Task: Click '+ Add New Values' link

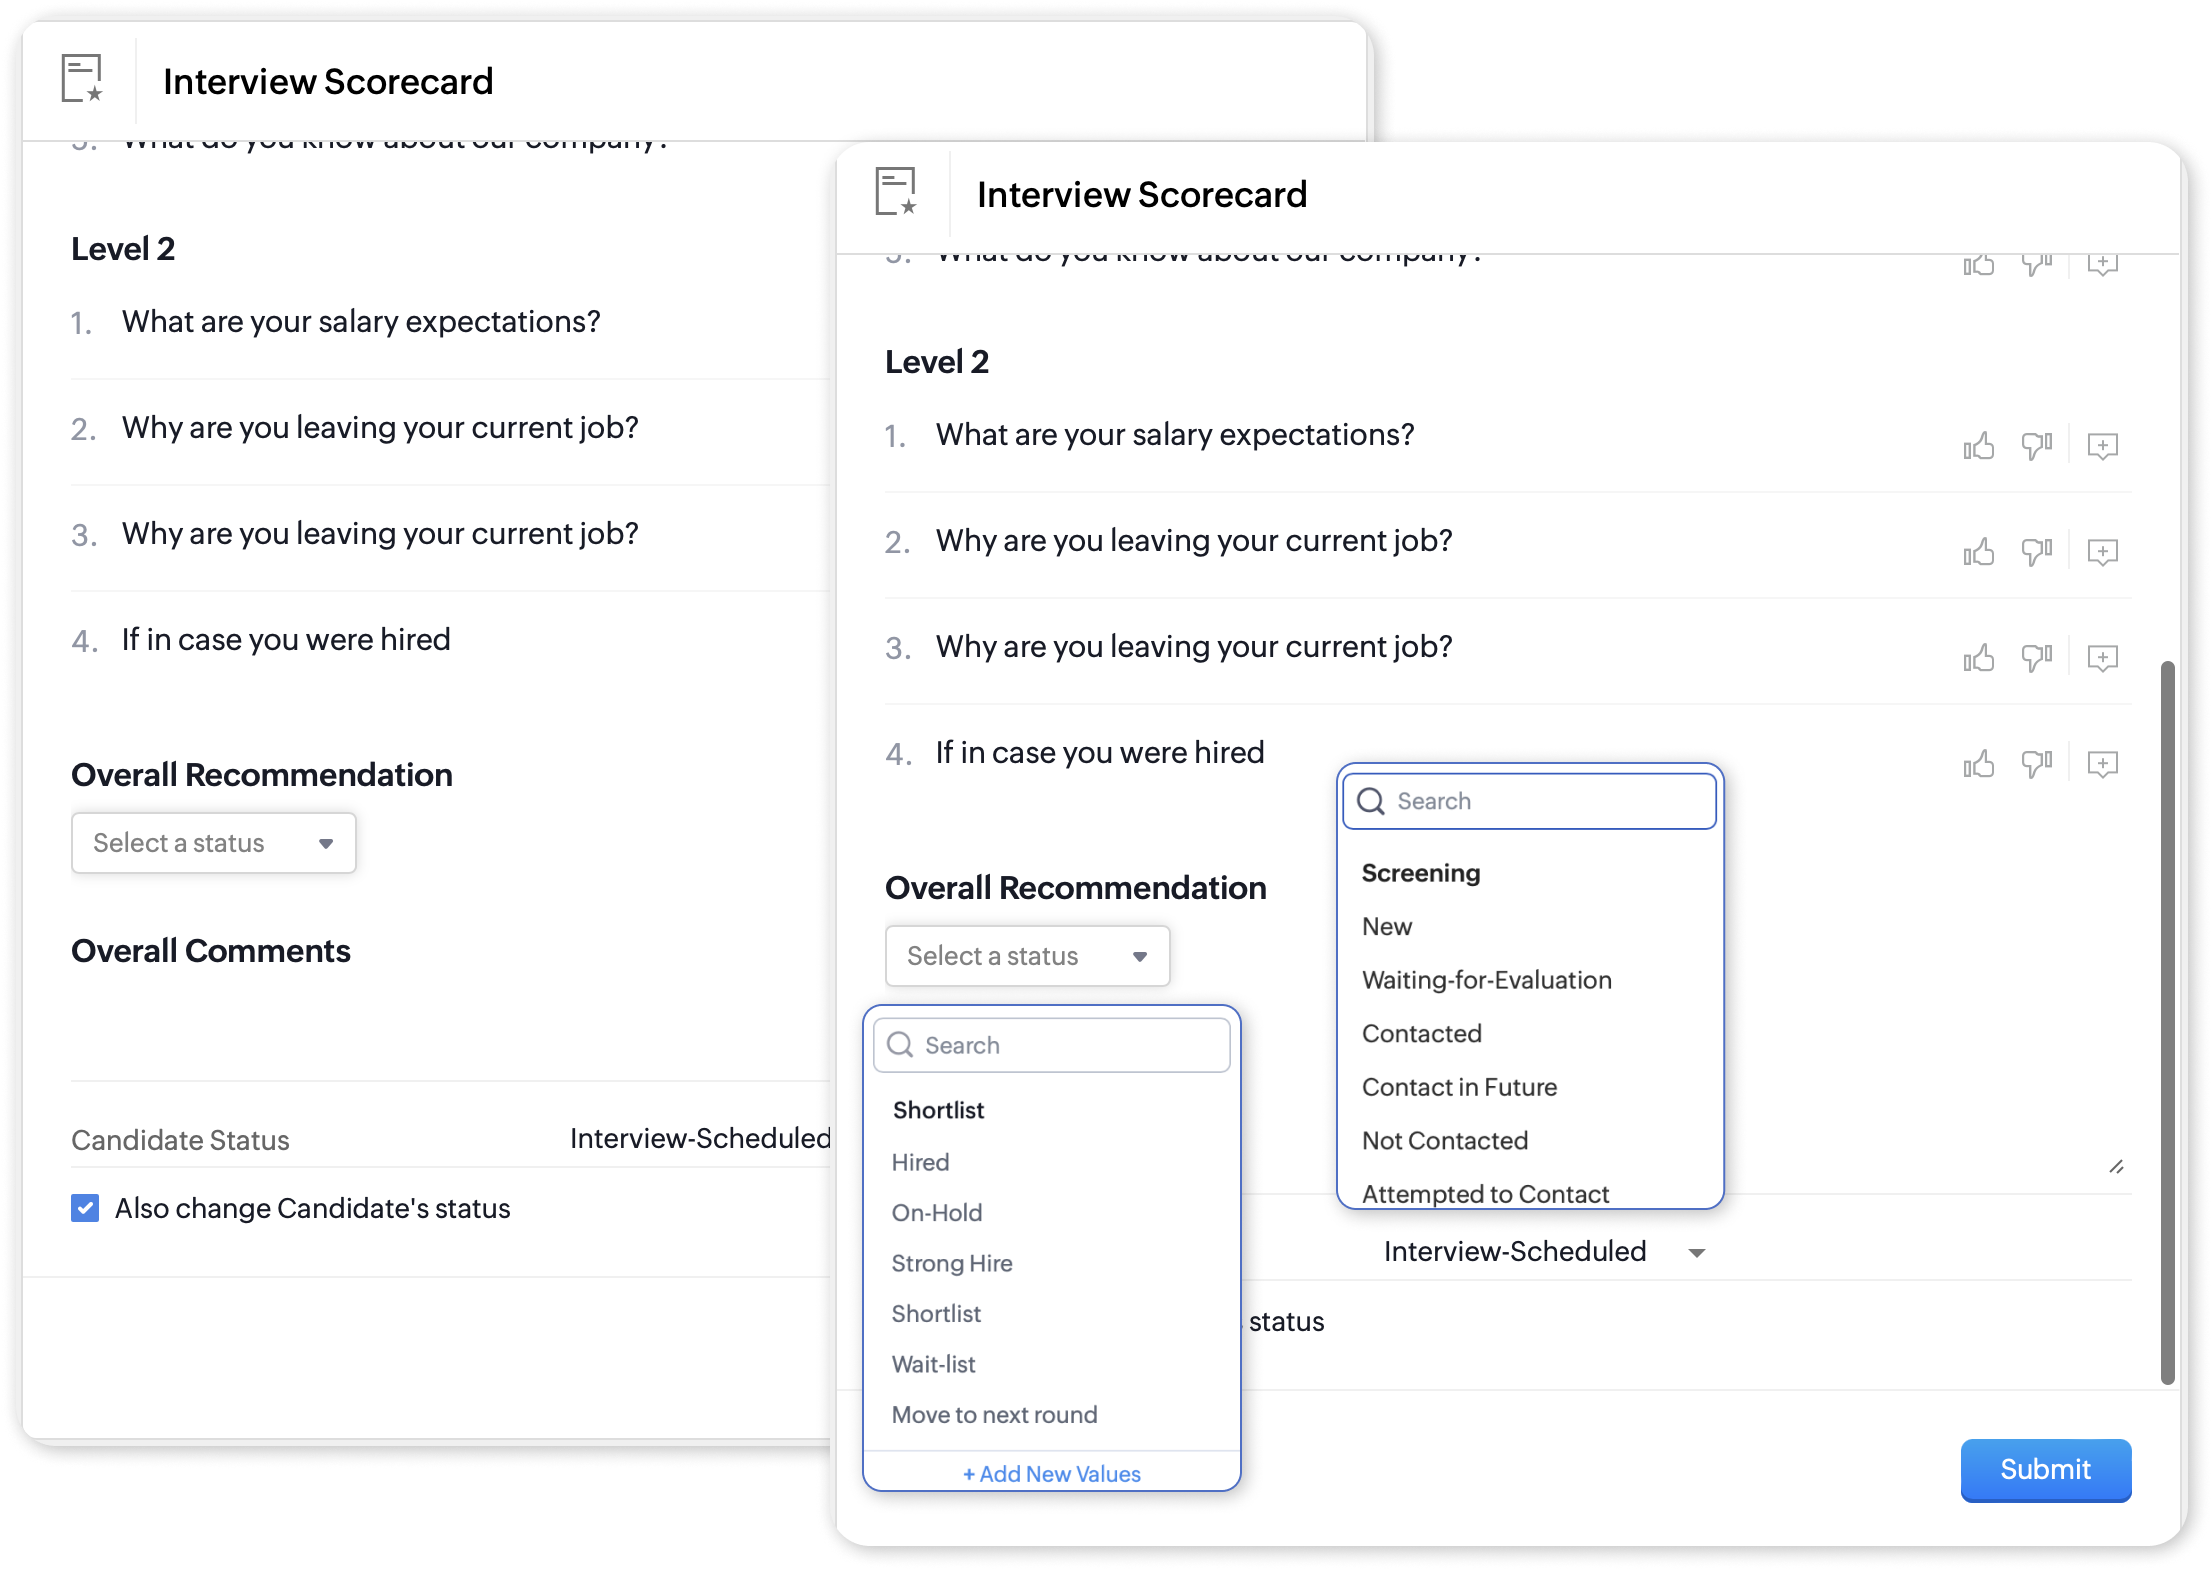Action: [1051, 1474]
